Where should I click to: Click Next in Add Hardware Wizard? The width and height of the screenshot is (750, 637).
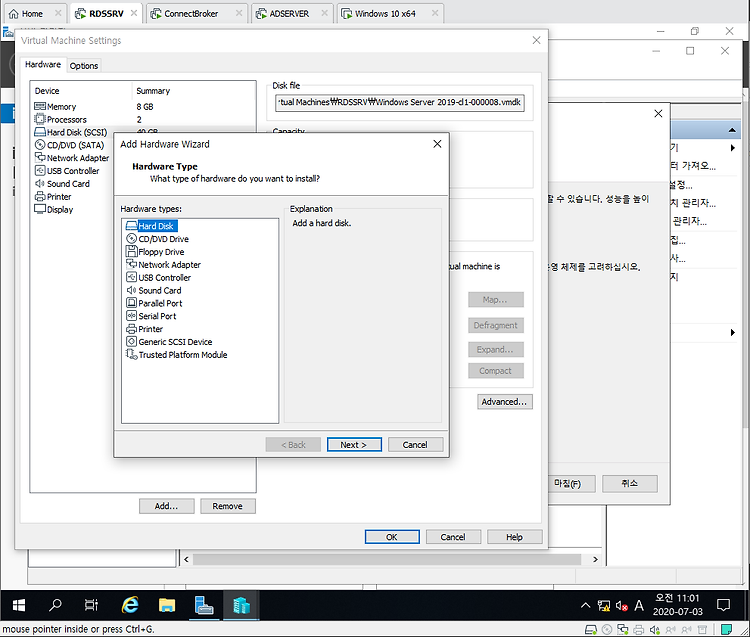click(354, 445)
